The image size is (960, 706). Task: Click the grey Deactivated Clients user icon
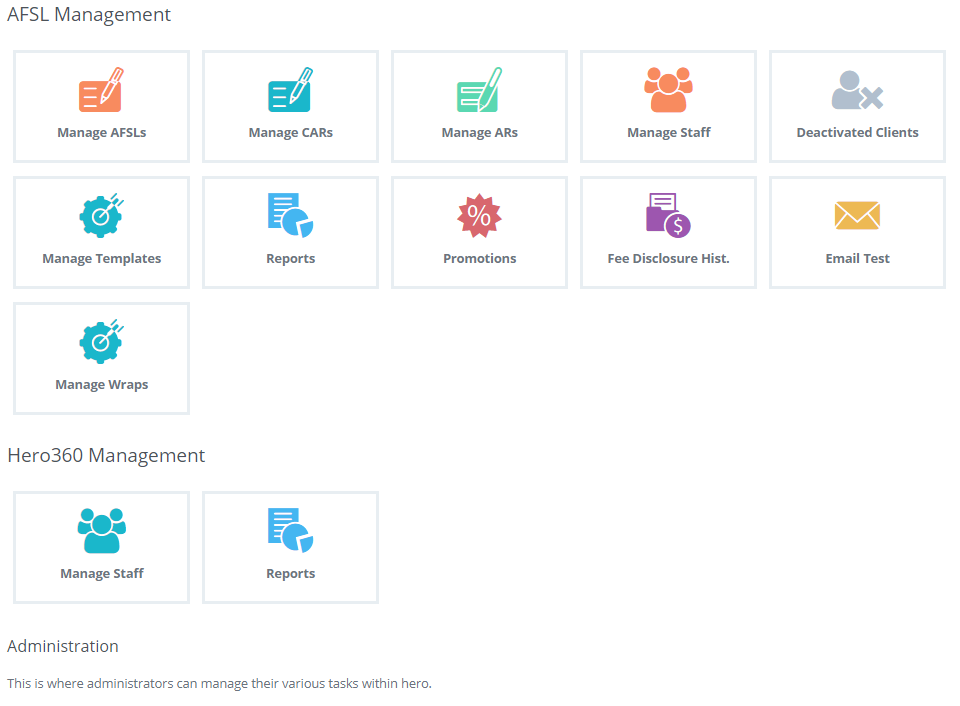point(857,91)
